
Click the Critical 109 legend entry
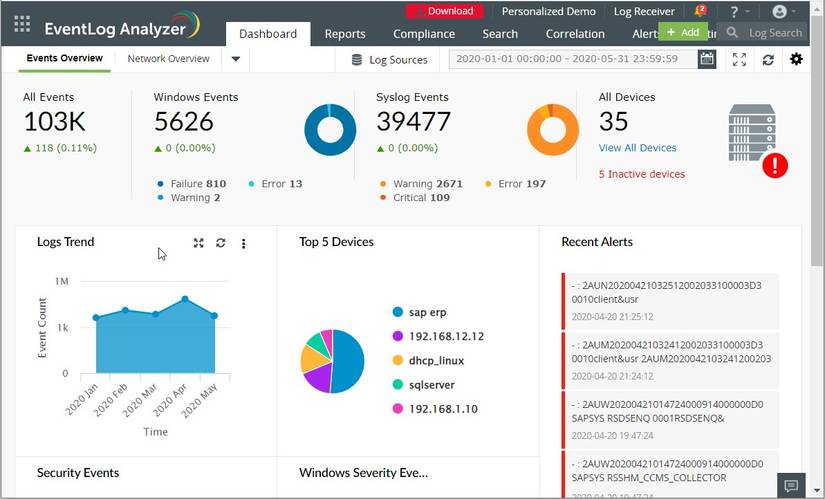[415, 198]
